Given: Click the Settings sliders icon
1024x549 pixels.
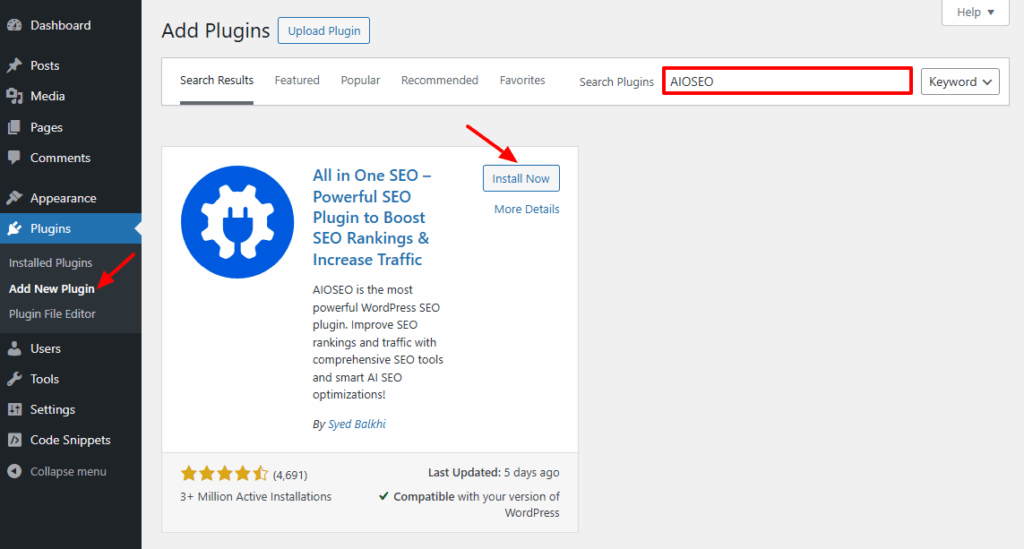Looking at the screenshot, I should (x=14, y=409).
